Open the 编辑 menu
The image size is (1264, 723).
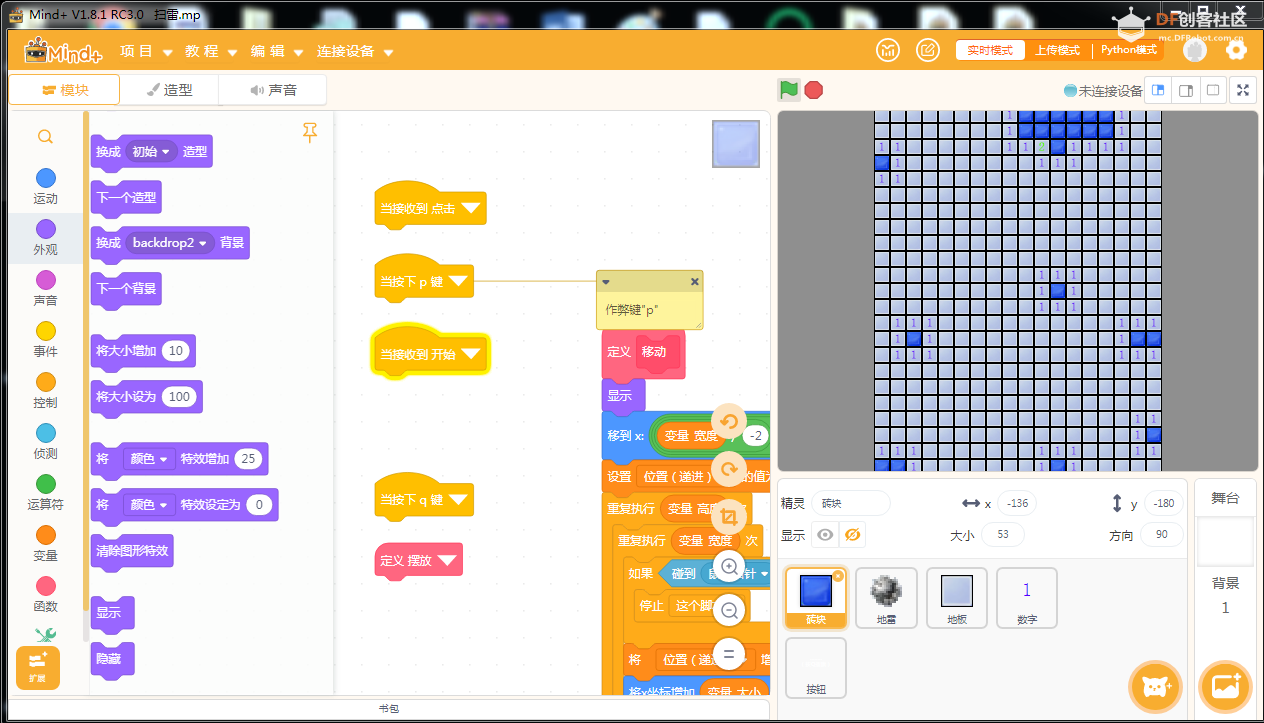[x=276, y=51]
